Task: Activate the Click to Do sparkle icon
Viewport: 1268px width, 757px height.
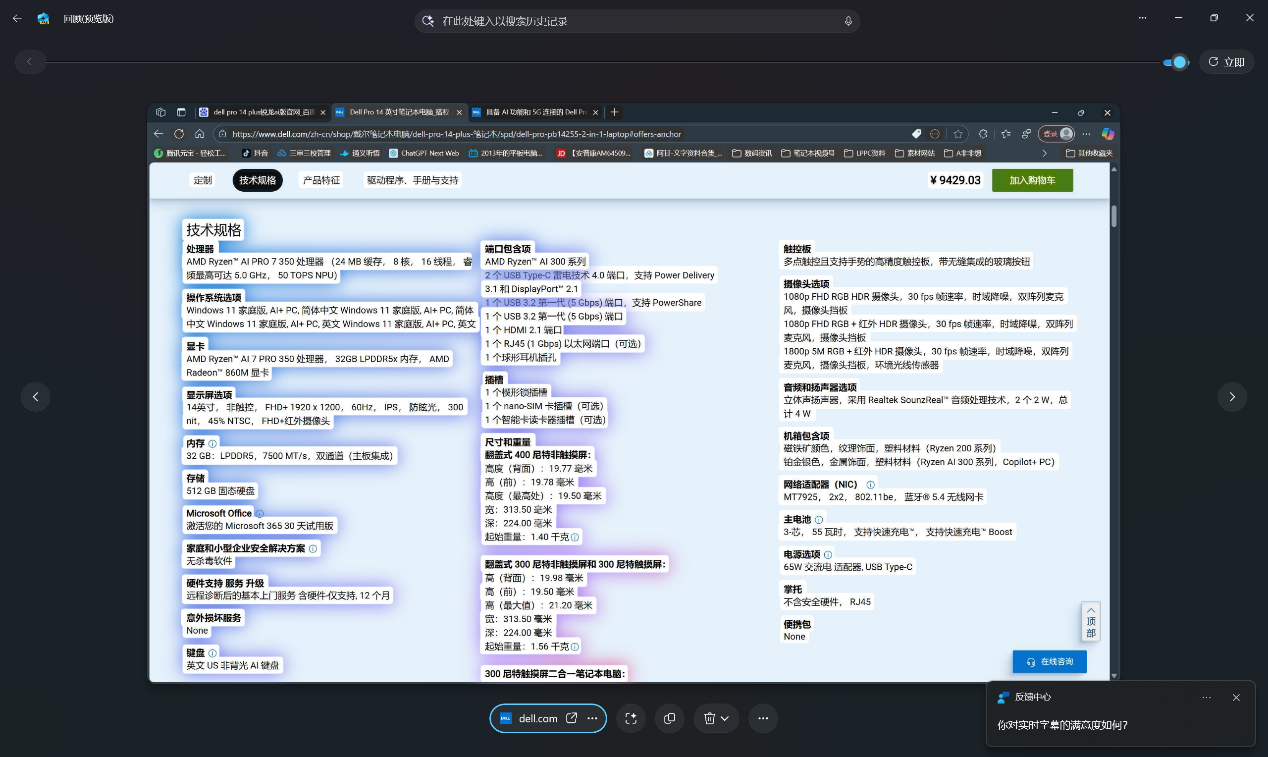Action: [x=631, y=718]
